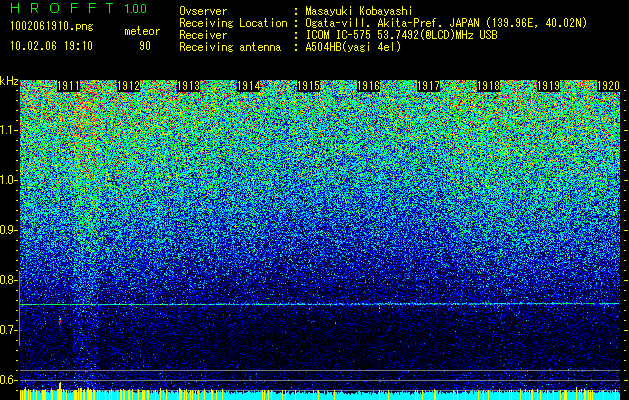The width and height of the screenshot is (629, 400).
Task: Click the 1918 time marker
Action: pyautogui.click(x=489, y=86)
